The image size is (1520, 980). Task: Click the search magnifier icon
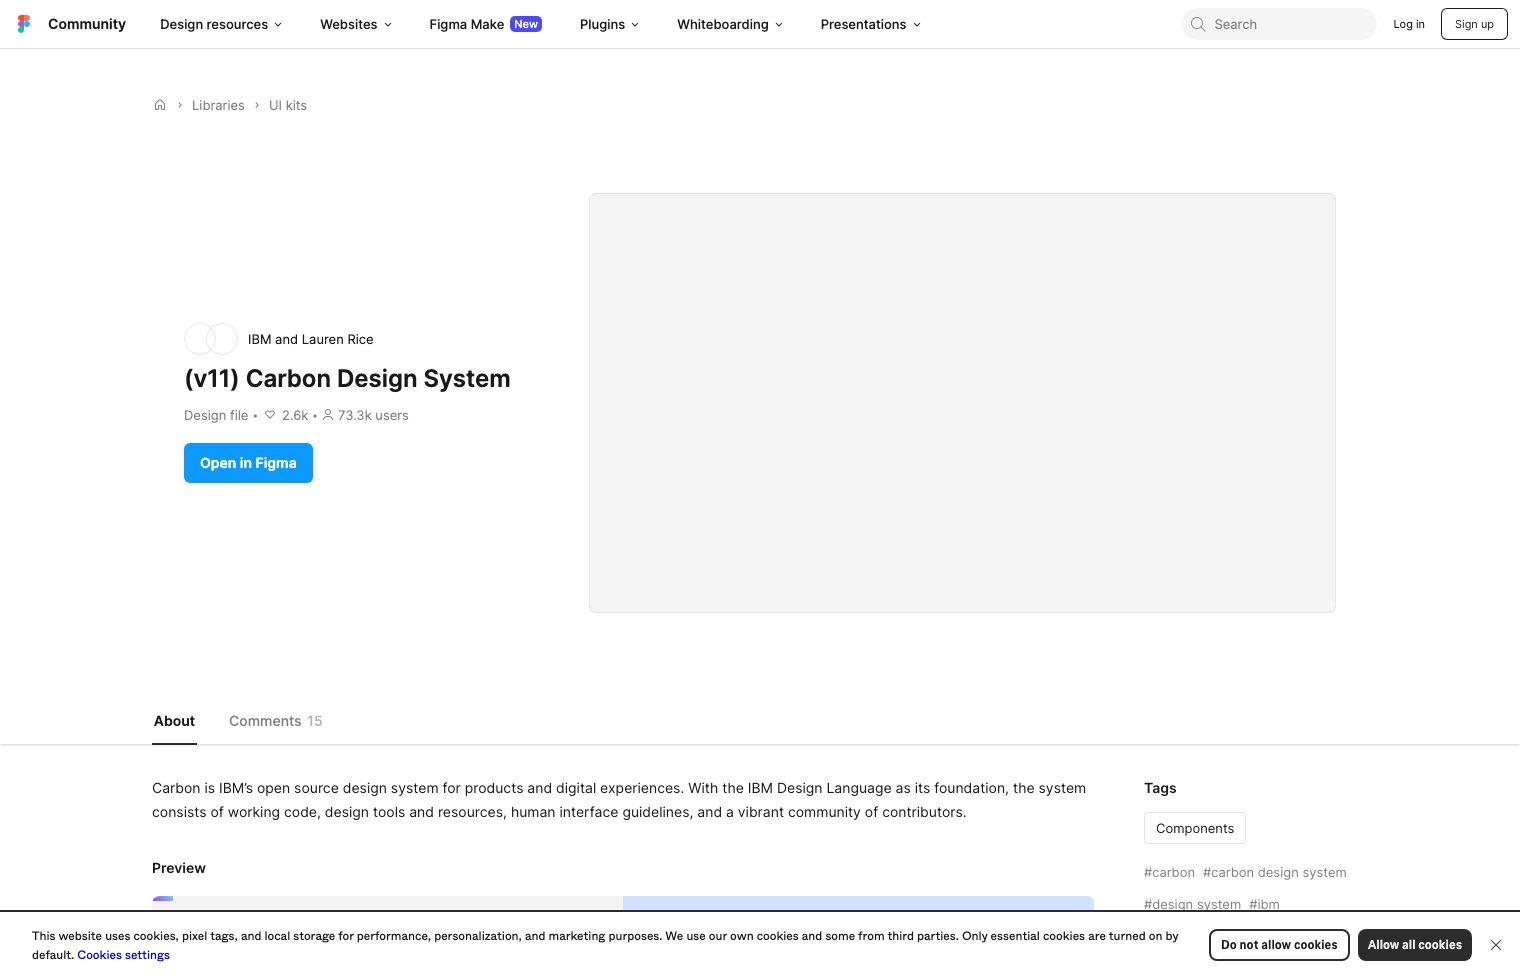tap(1198, 24)
